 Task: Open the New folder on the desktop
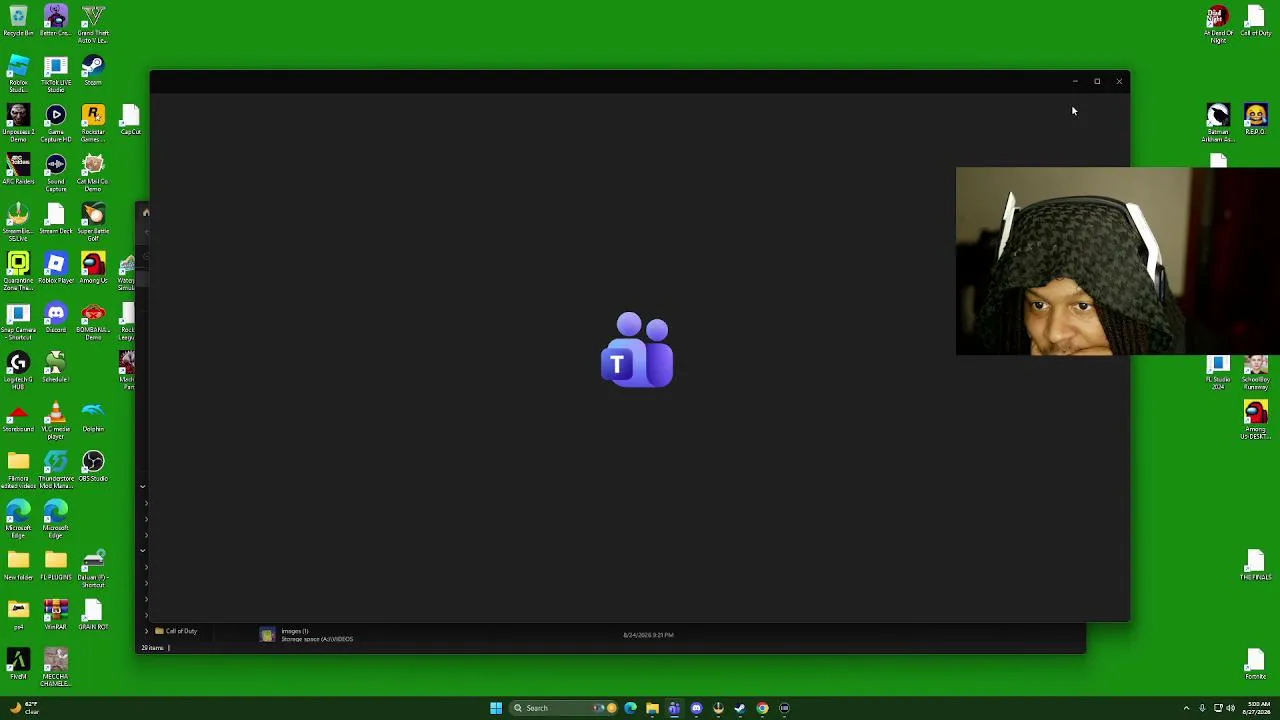(x=18, y=564)
